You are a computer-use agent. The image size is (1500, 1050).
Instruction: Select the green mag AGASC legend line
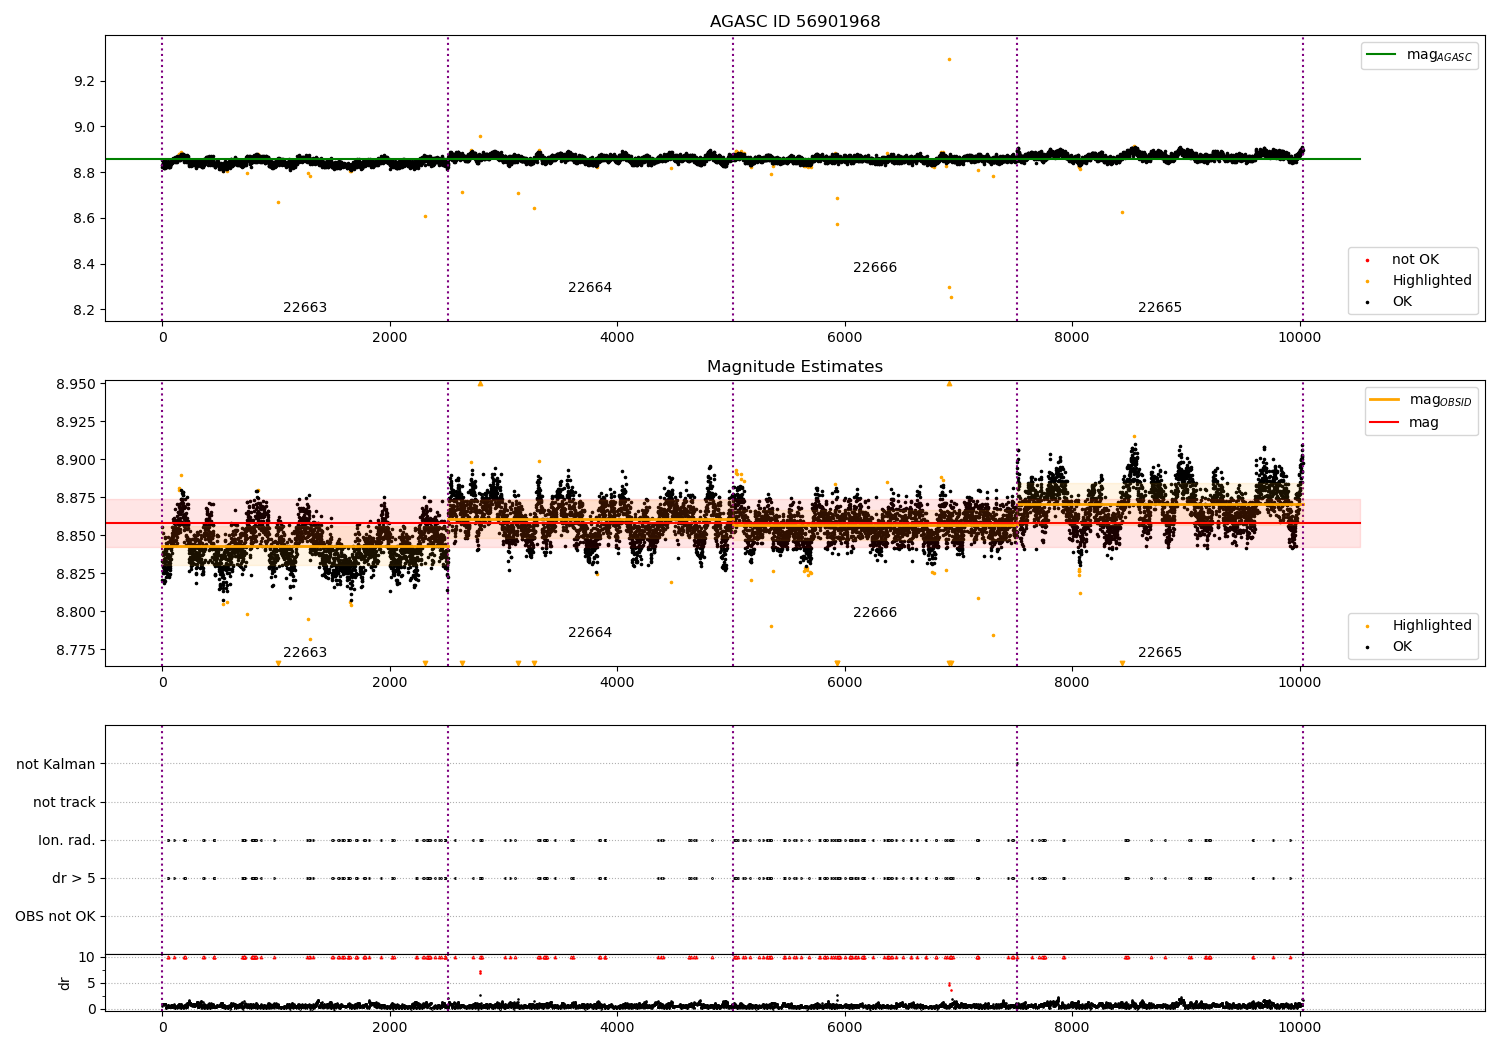(1381, 55)
